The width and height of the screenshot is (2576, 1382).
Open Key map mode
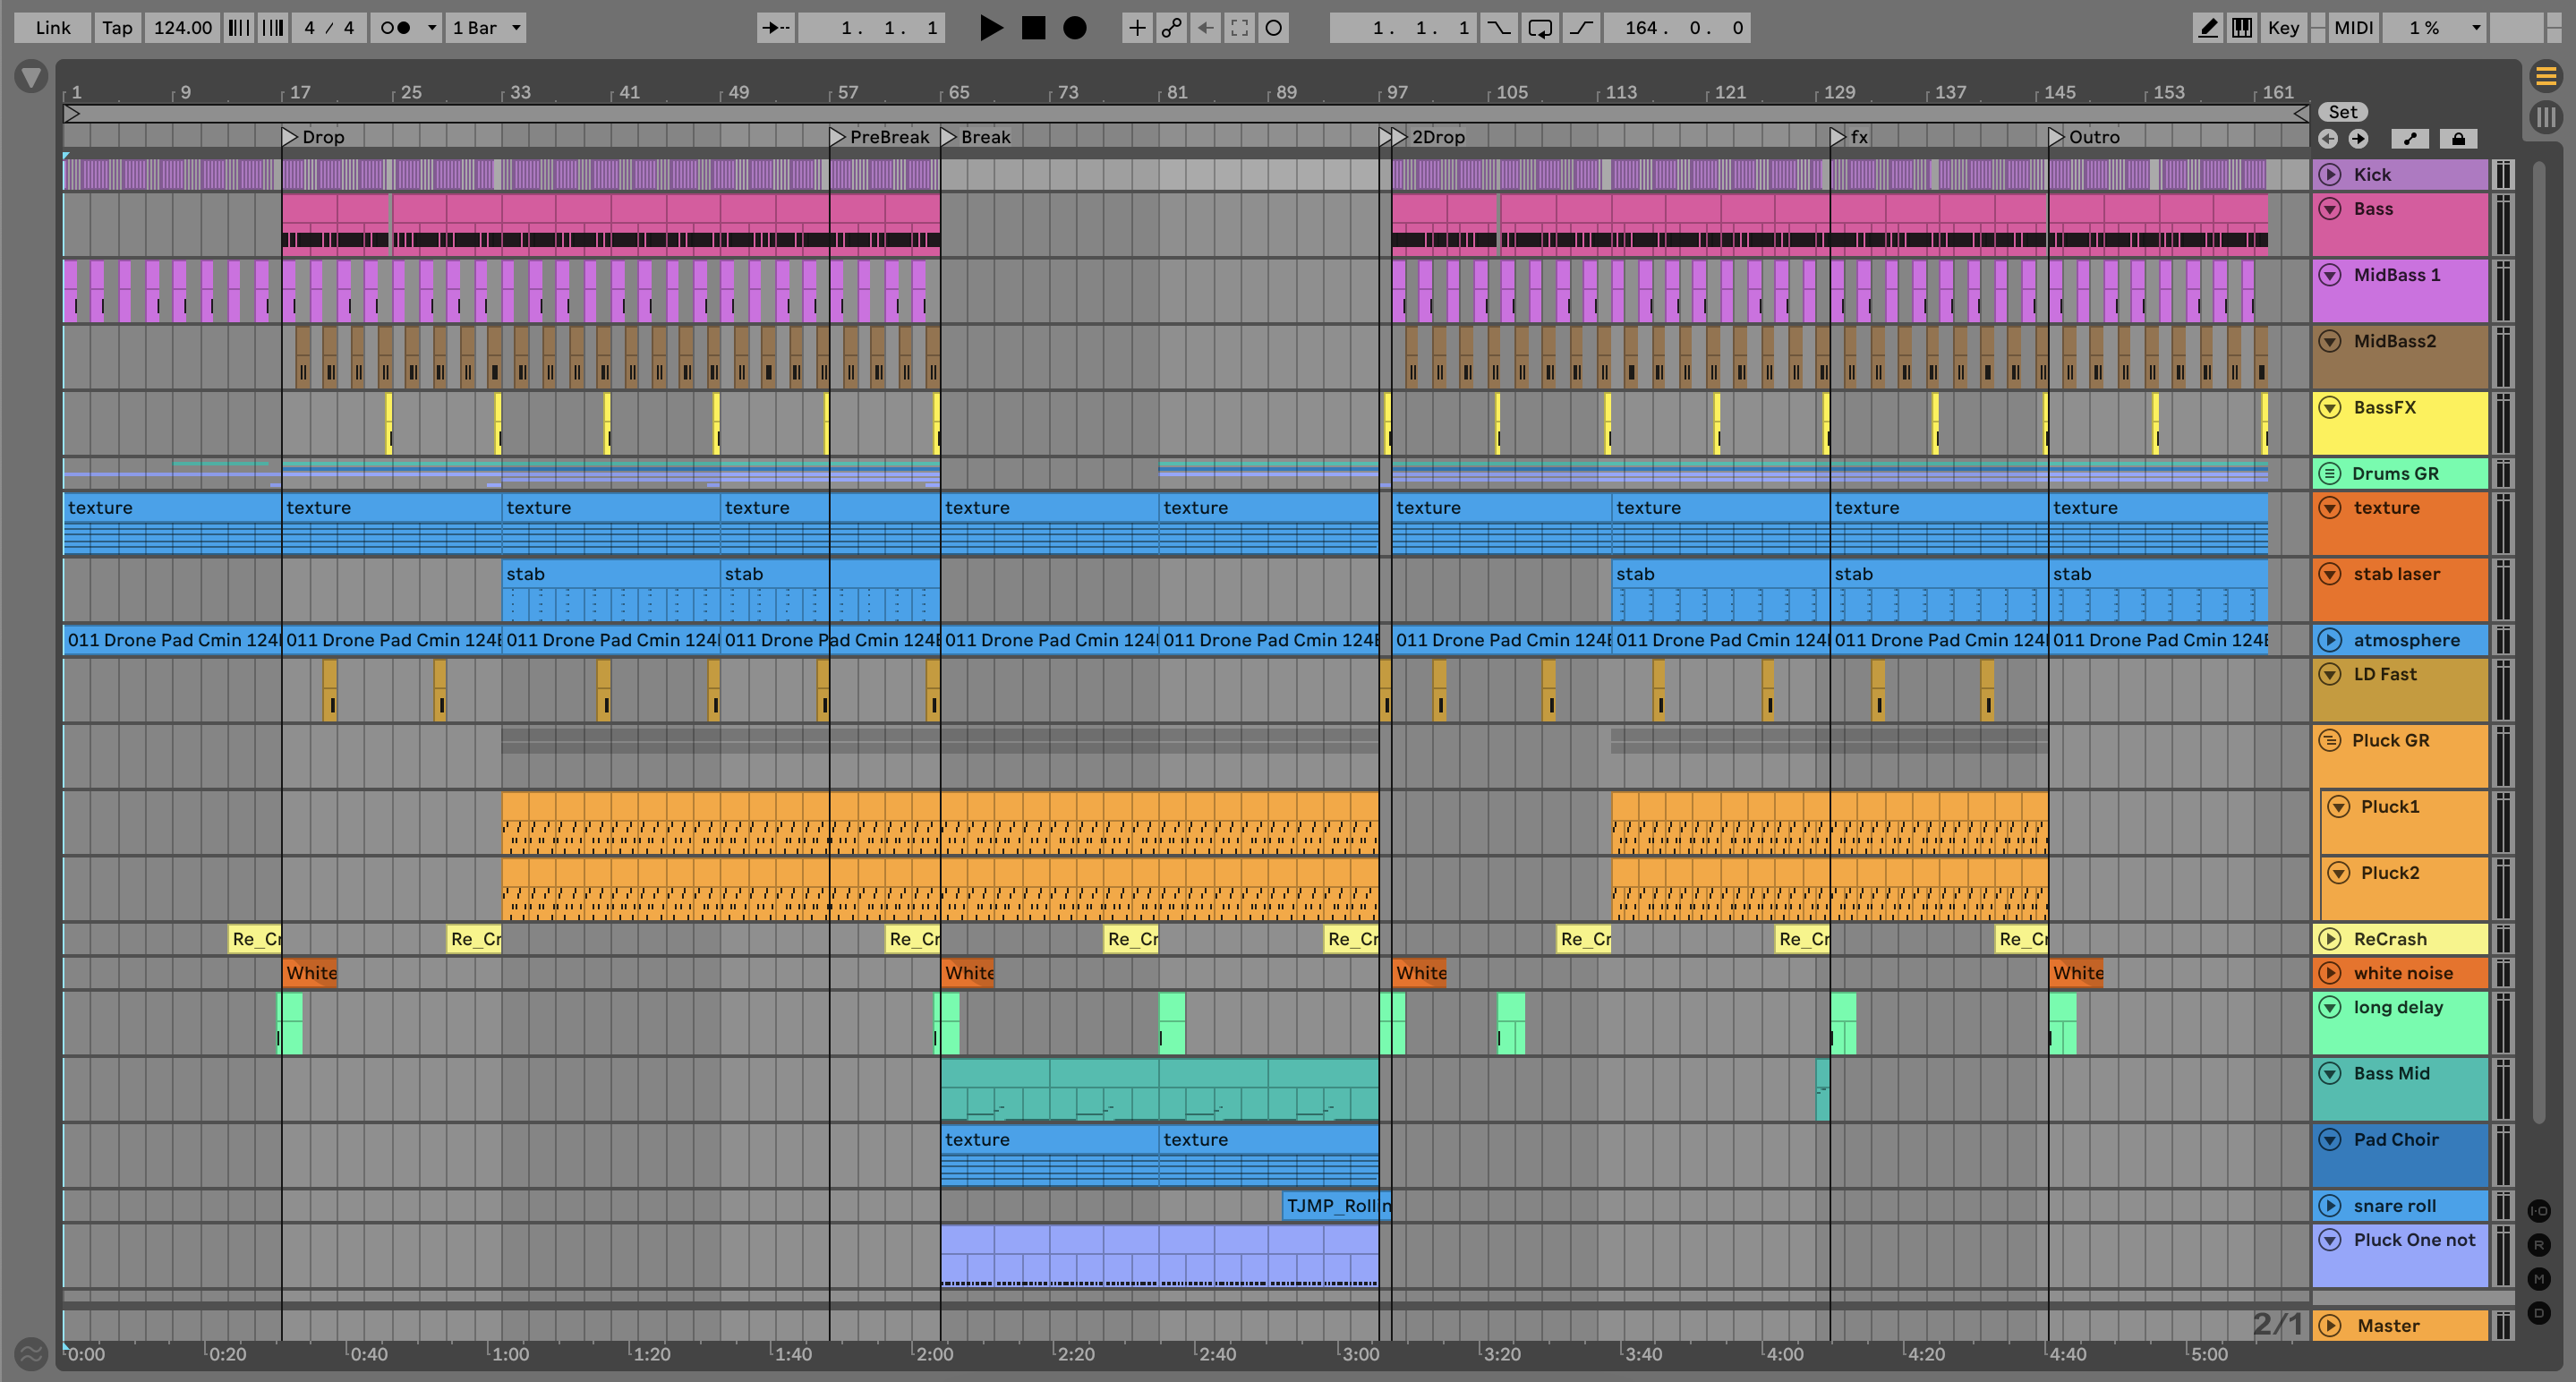click(x=2283, y=28)
